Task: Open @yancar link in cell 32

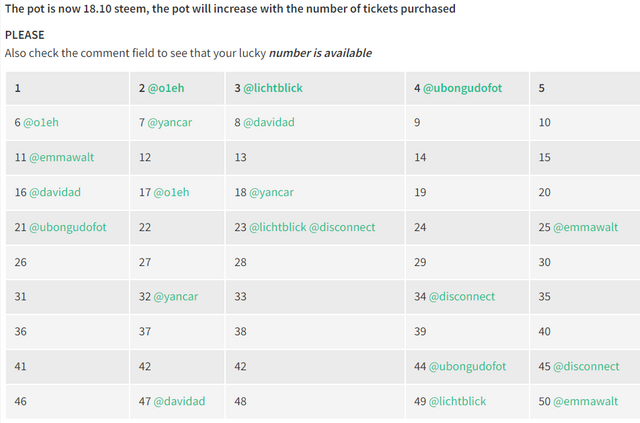Action: pos(176,297)
